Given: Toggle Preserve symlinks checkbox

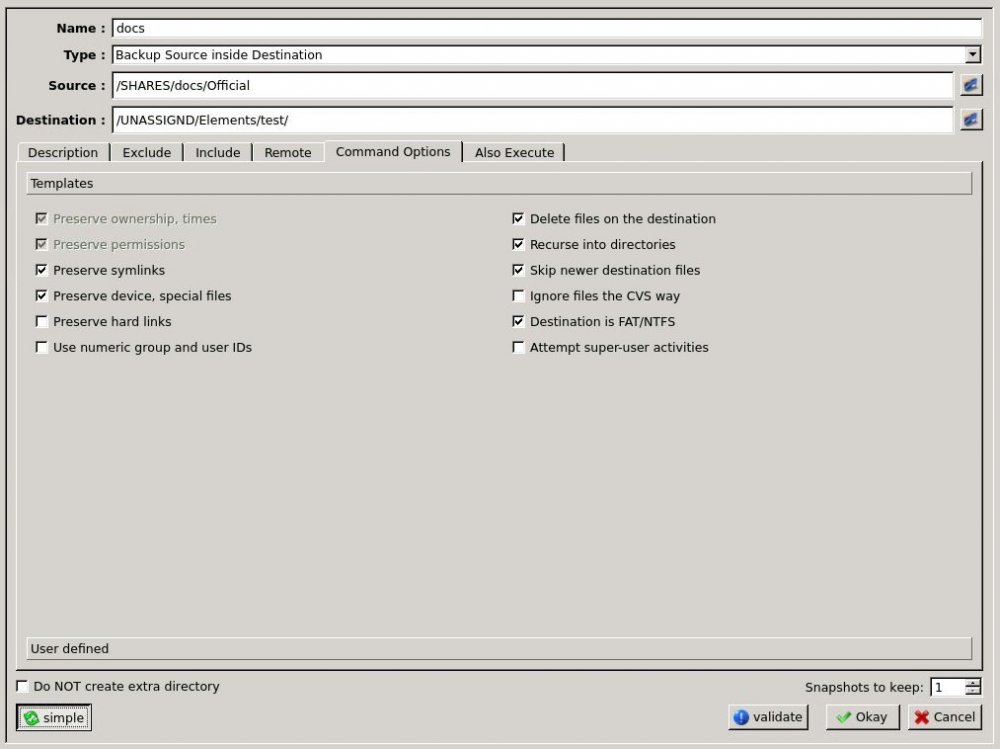Looking at the screenshot, I should (x=41, y=270).
